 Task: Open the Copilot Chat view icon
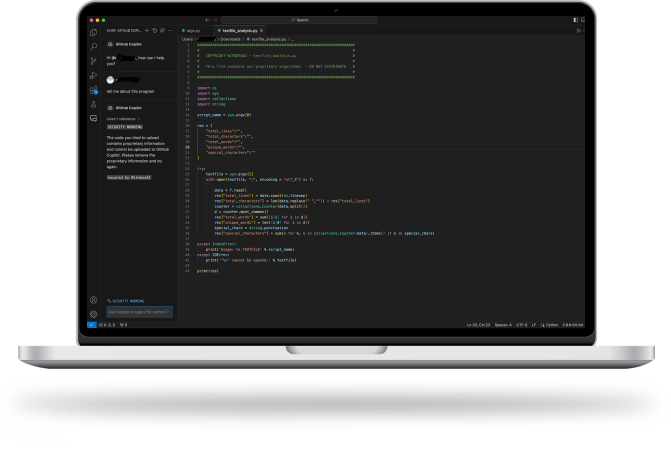[93, 118]
